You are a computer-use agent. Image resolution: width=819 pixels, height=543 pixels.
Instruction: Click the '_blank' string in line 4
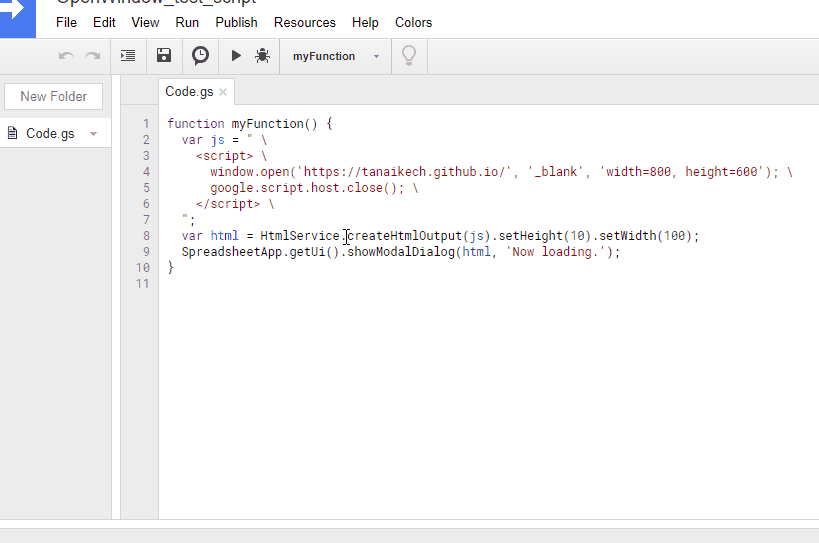(556, 172)
